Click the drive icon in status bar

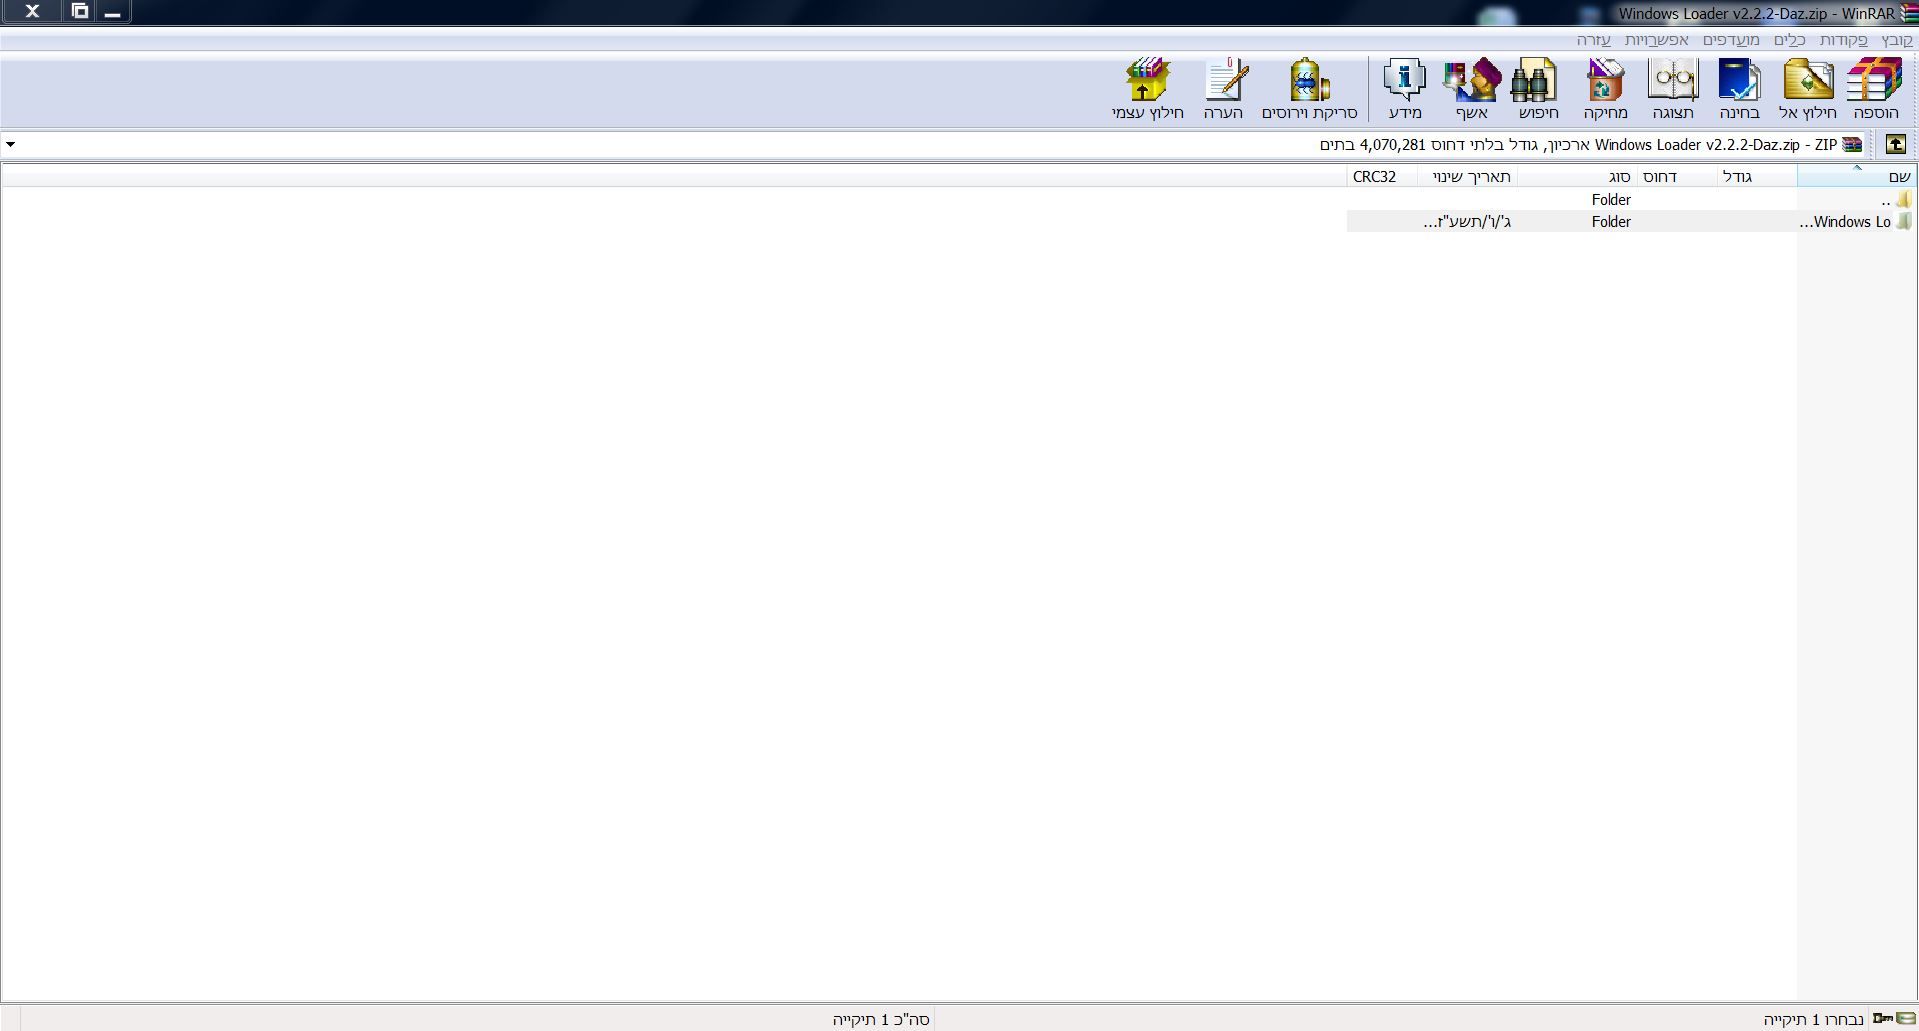coord(1906,1019)
